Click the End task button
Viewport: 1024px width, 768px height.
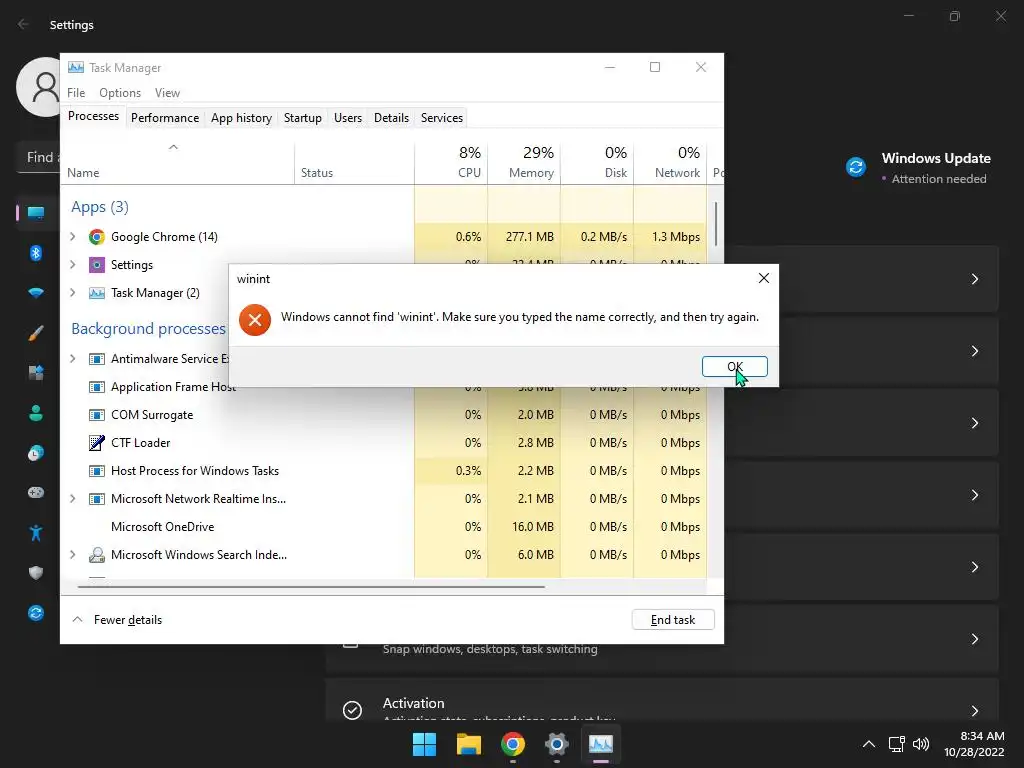pos(673,620)
